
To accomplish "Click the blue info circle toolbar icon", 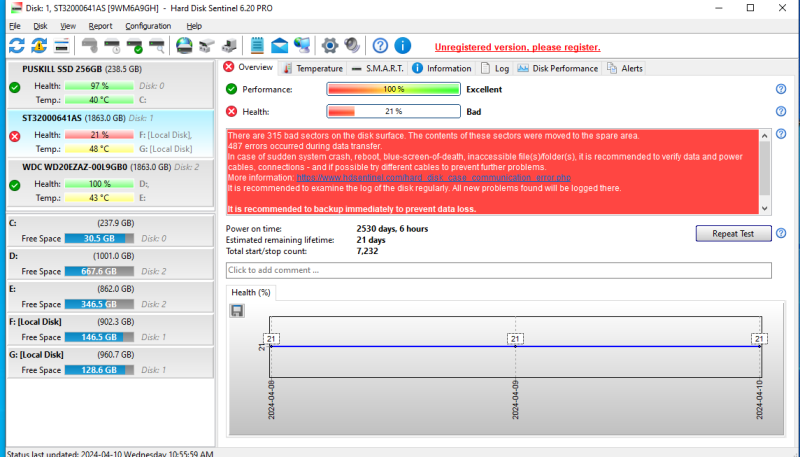I will click(x=403, y=46).
